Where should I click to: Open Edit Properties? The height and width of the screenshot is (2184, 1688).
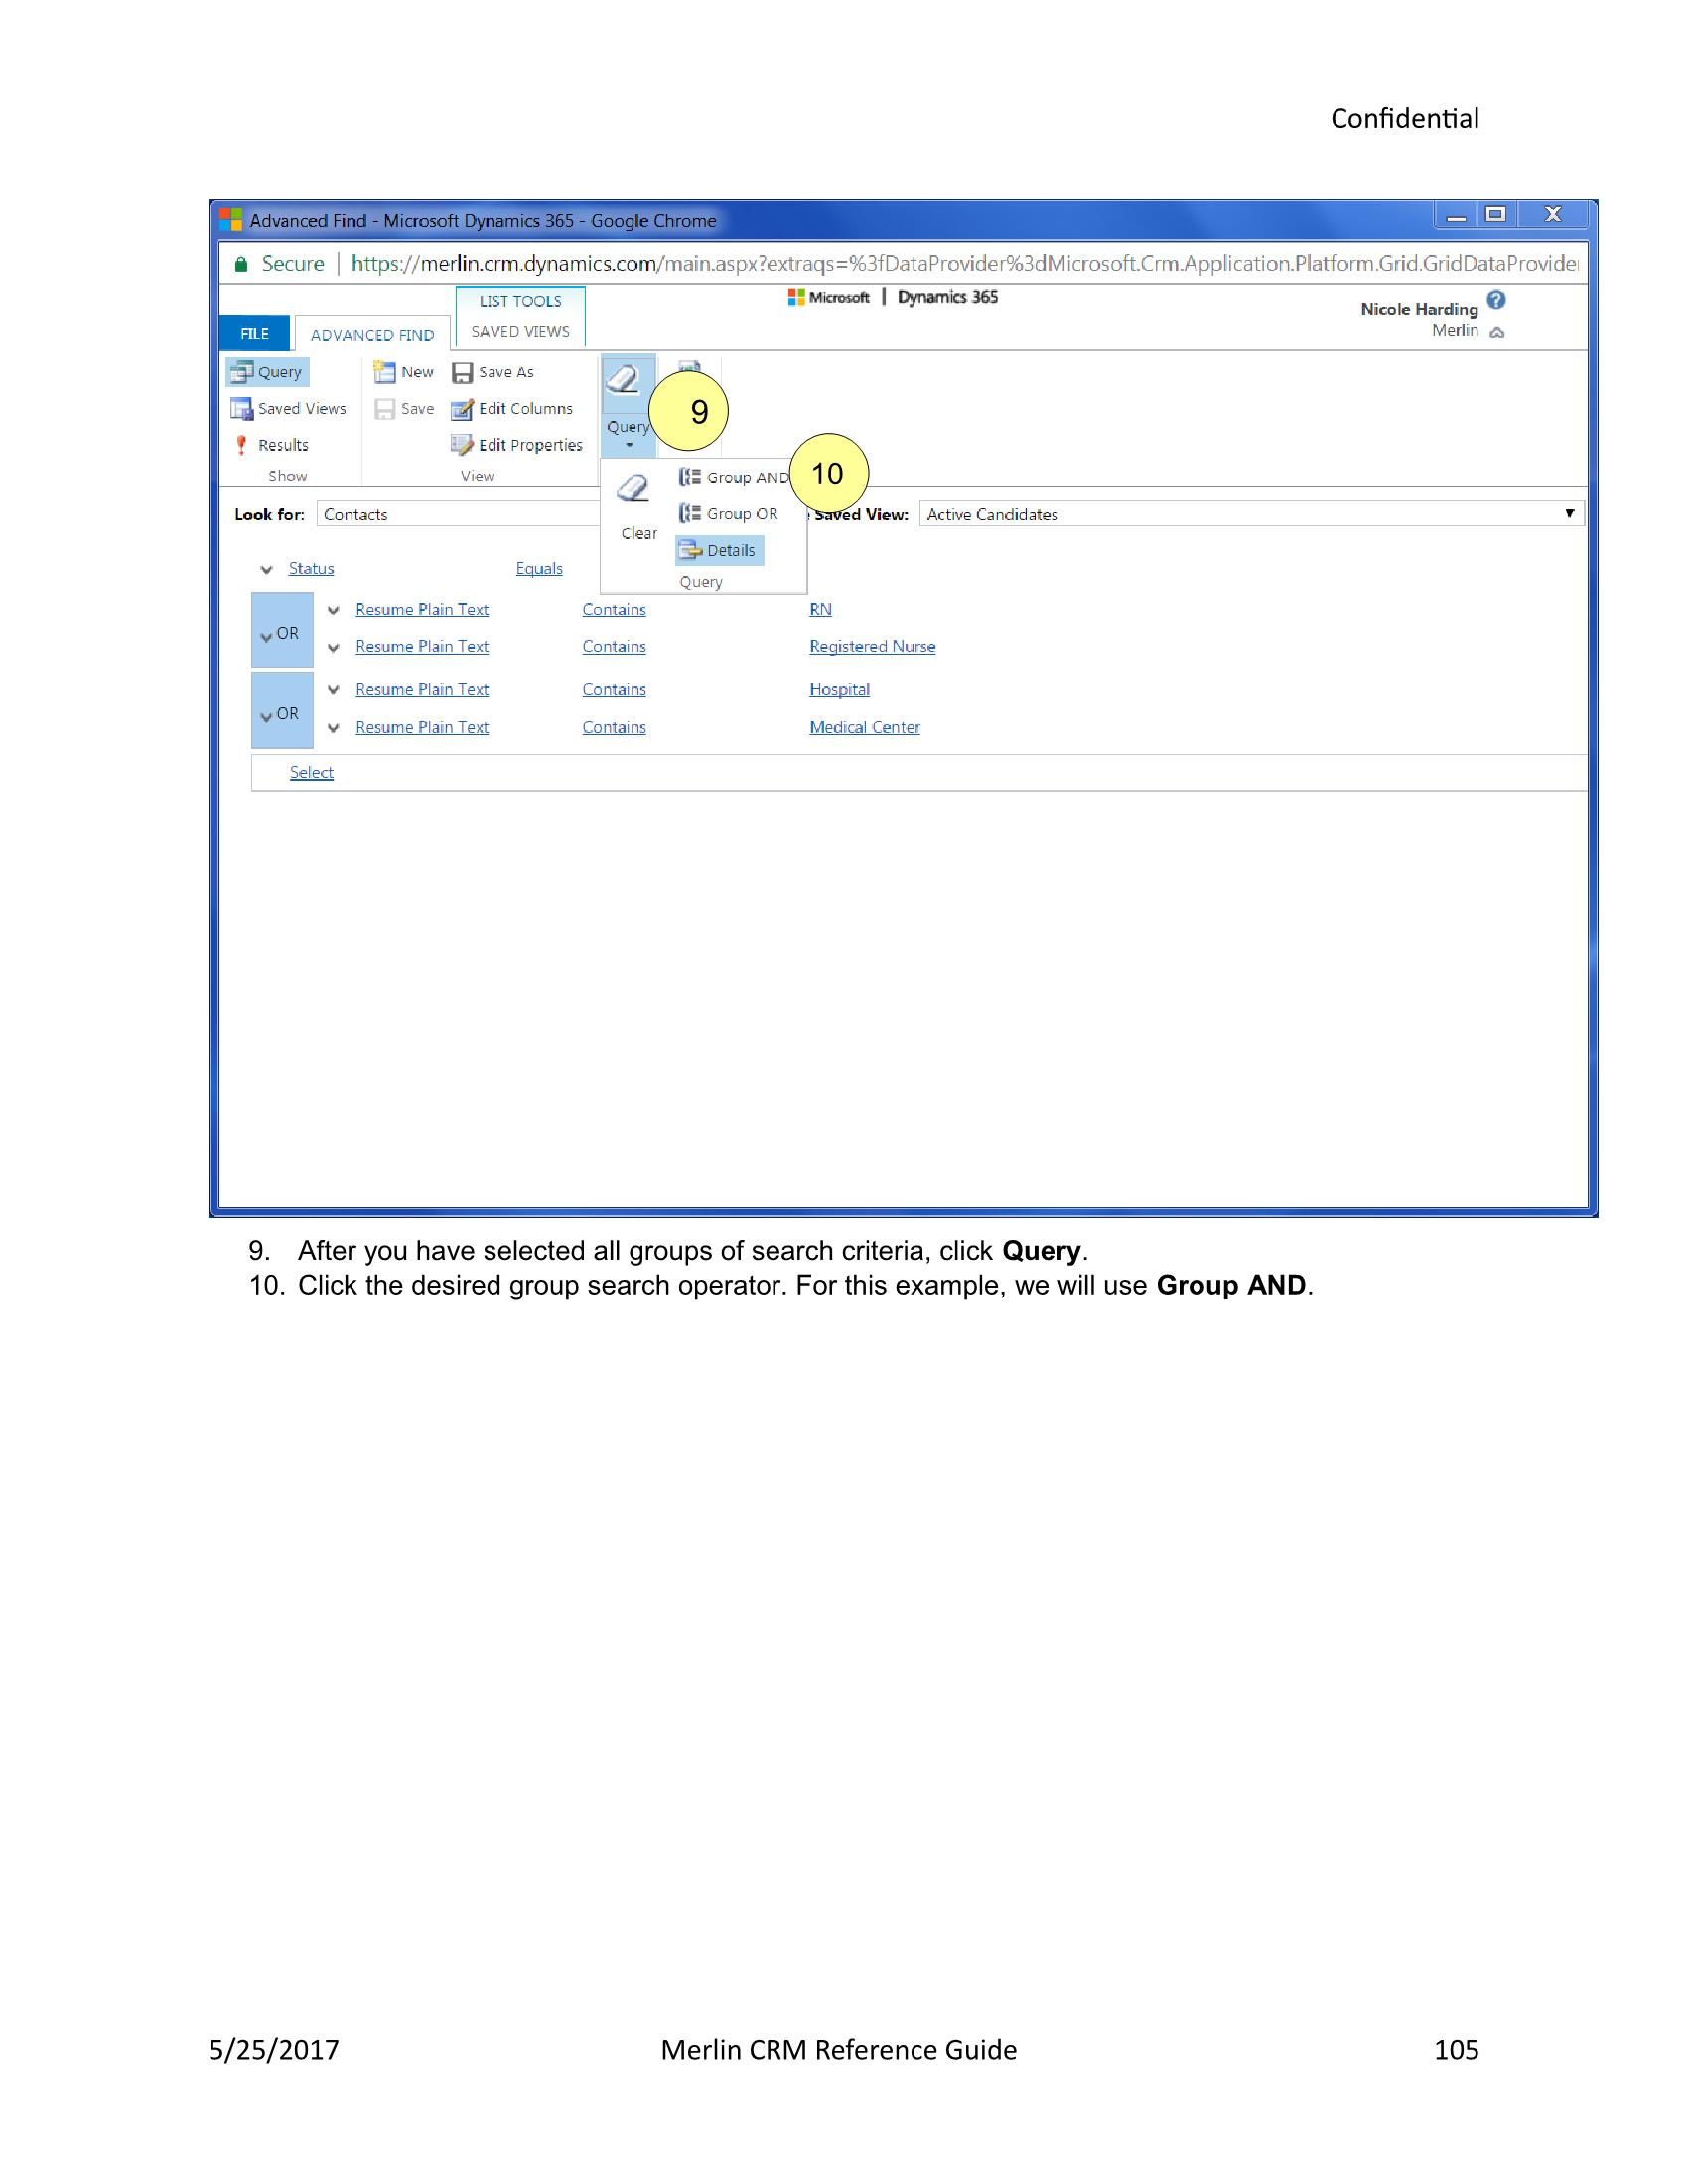pyautogui.click(x=521, y=444)
